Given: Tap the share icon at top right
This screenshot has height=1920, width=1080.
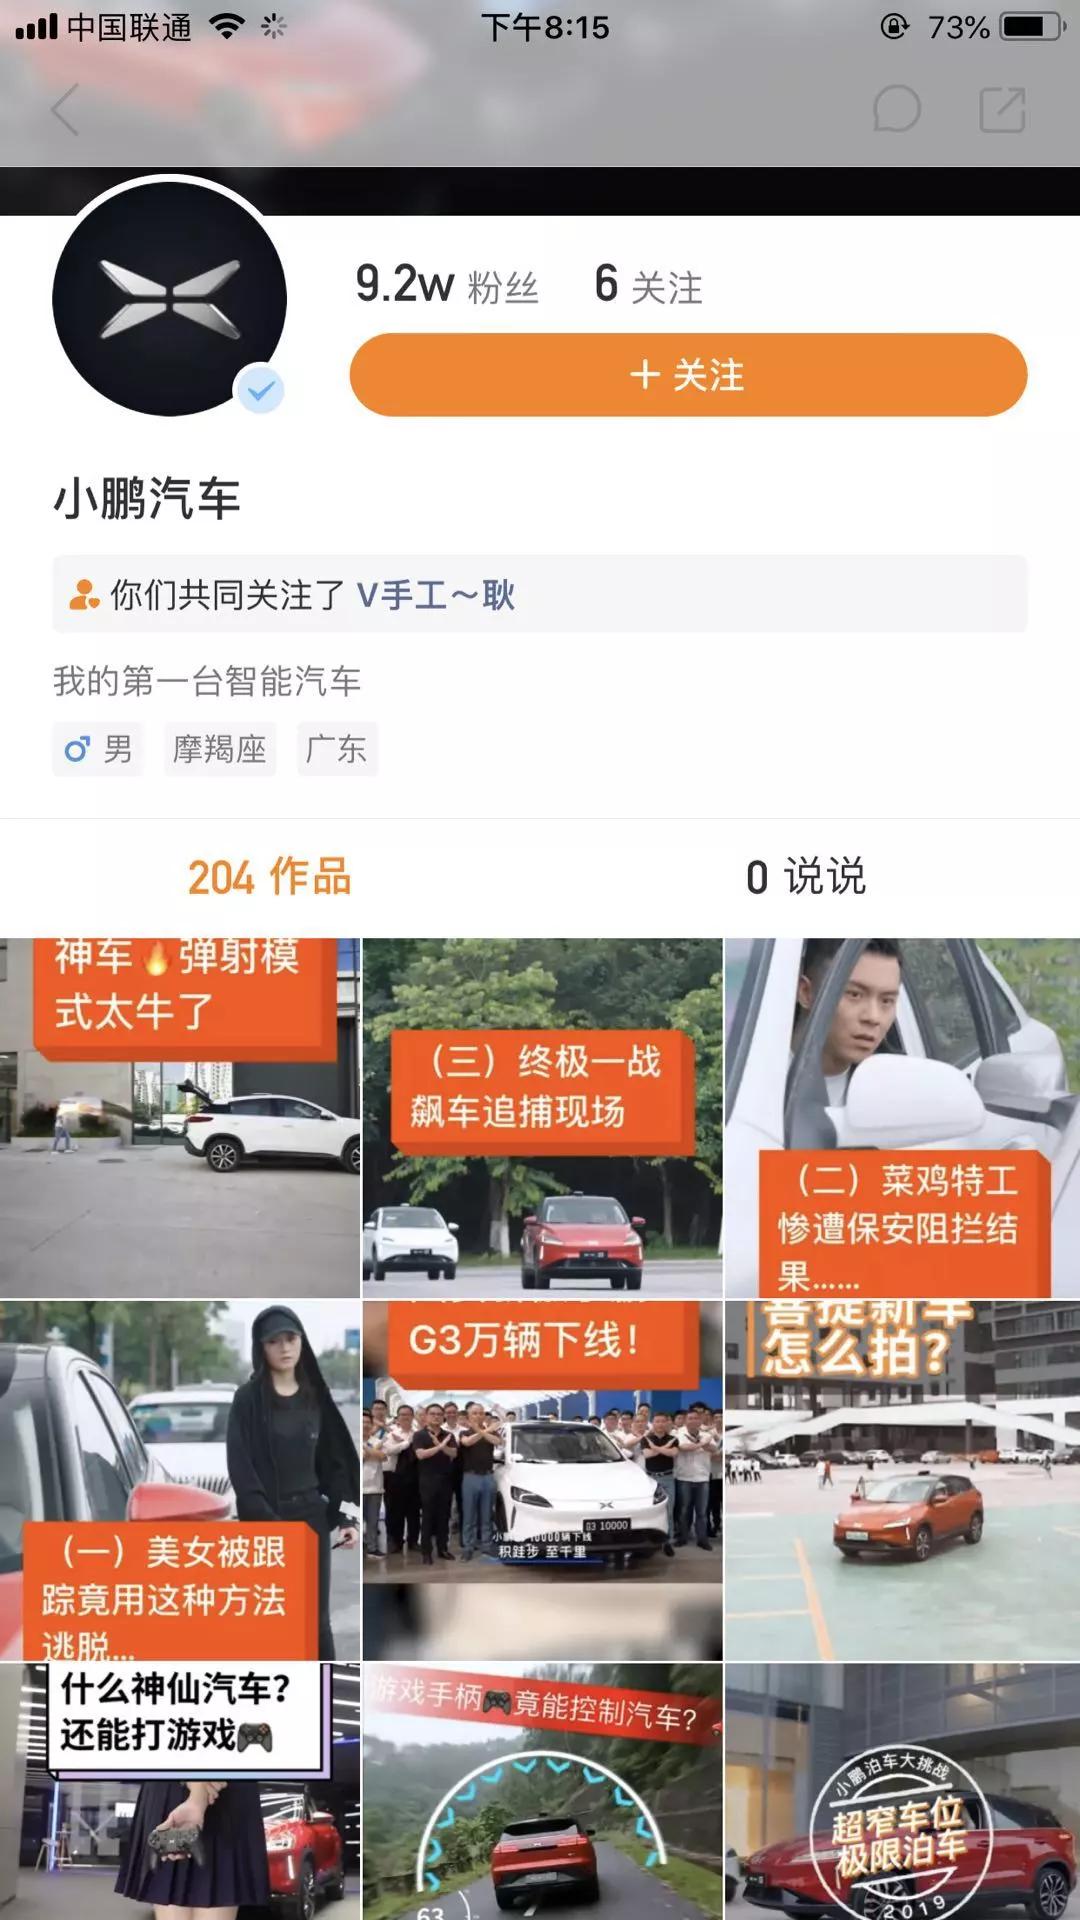Looking at the screenshot, I should (x=1003, y=109).
